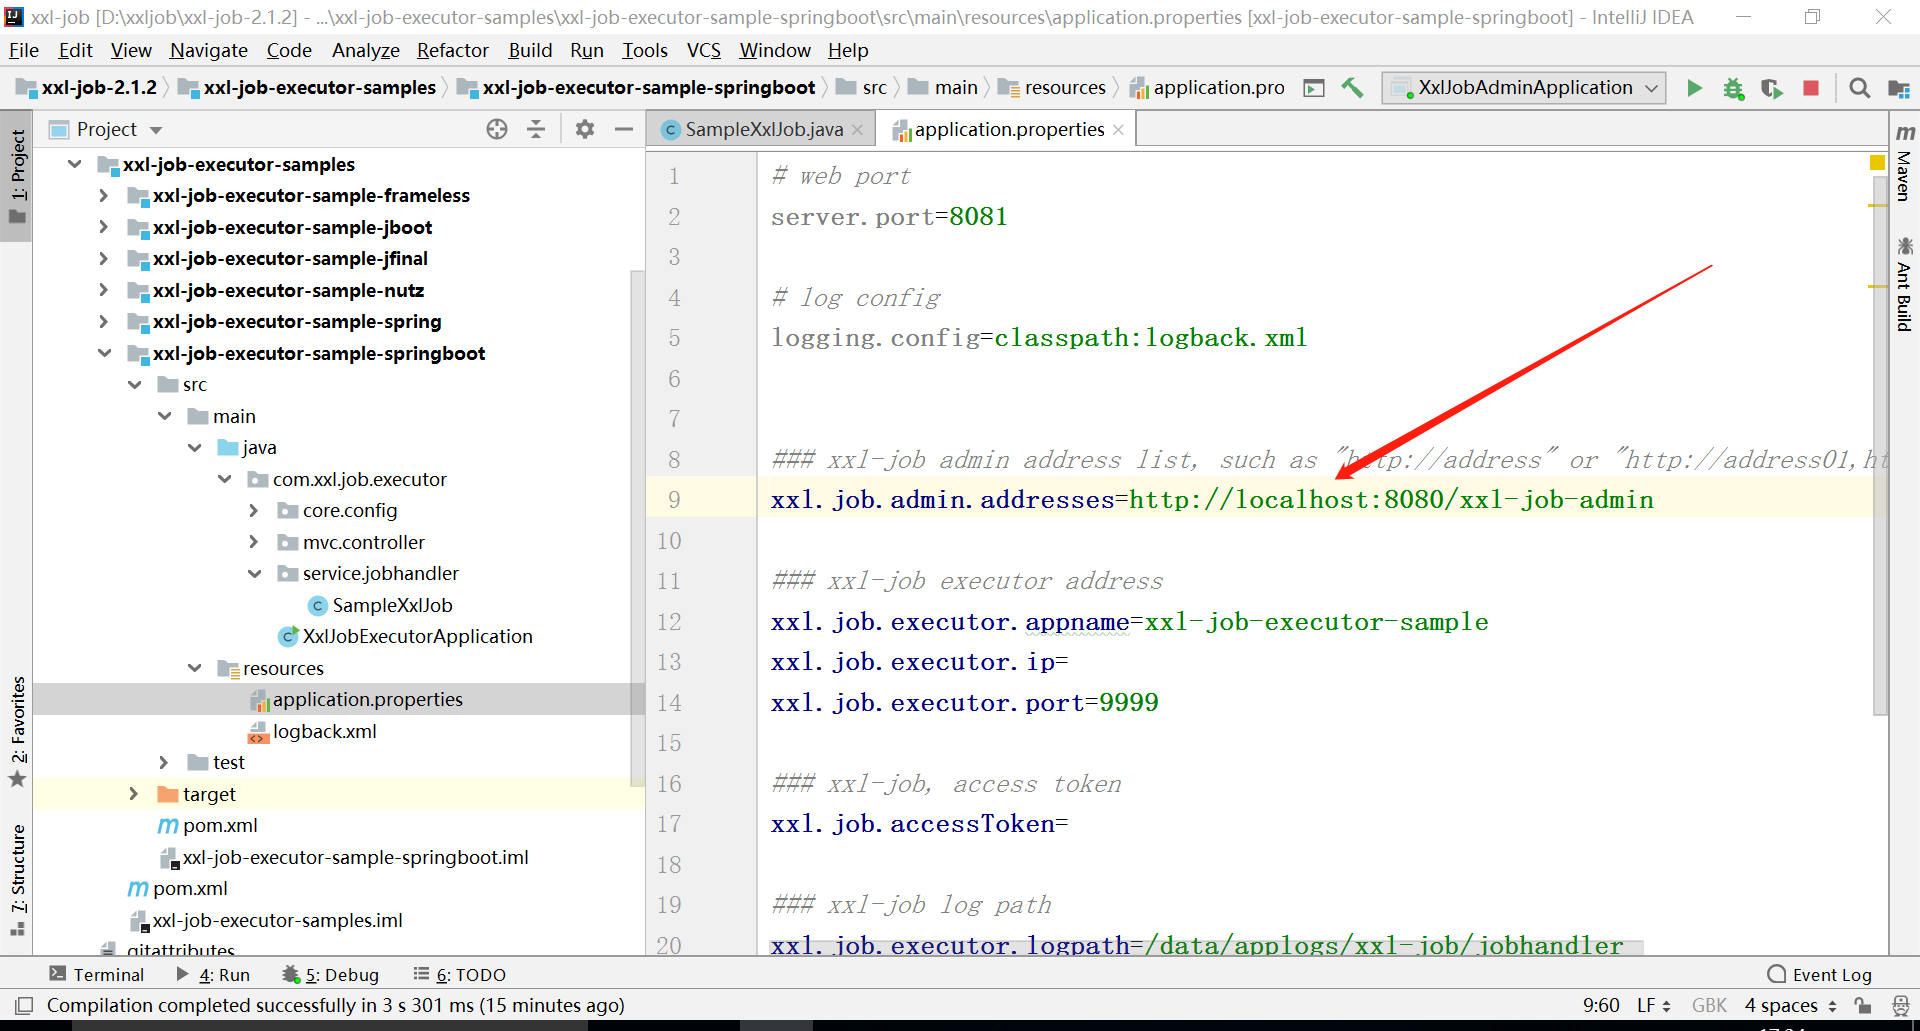
Task: Expand the target folder
Action: 134,794
